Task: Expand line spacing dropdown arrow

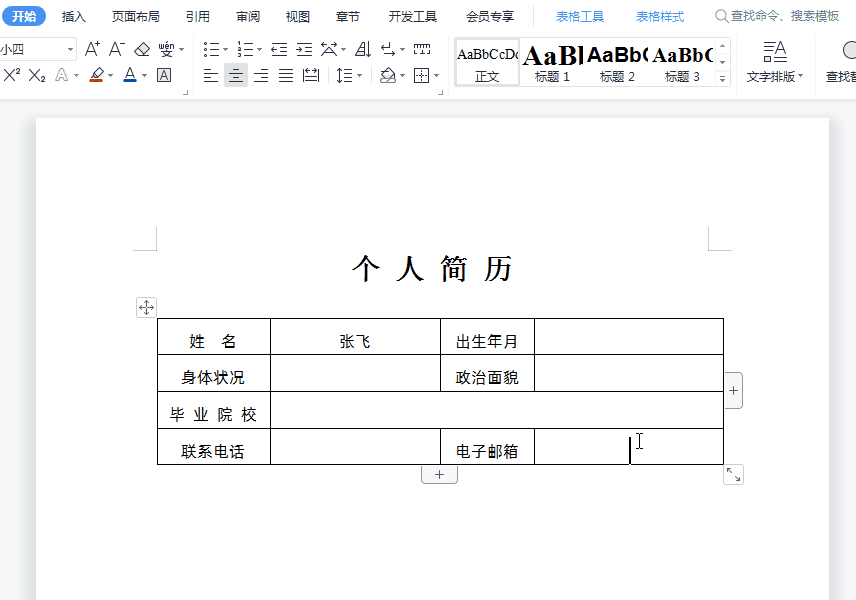Action: [x=359, y=75]
